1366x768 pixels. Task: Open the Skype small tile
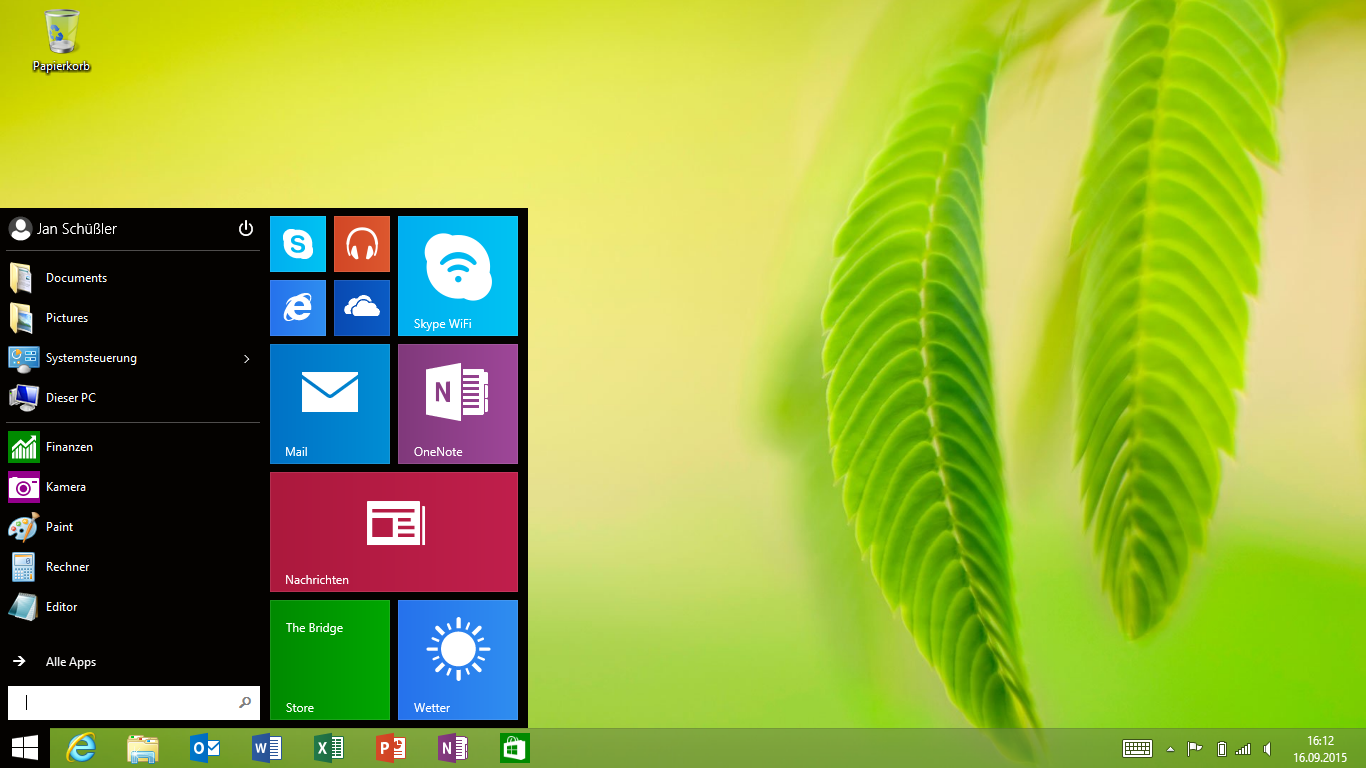(298, 244)
